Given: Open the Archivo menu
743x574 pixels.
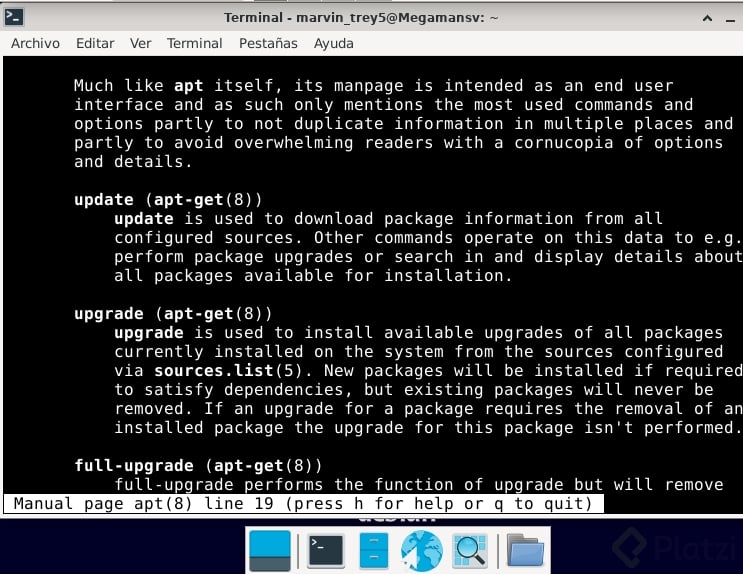Looking at the screenshot, I should pos(36,44).
